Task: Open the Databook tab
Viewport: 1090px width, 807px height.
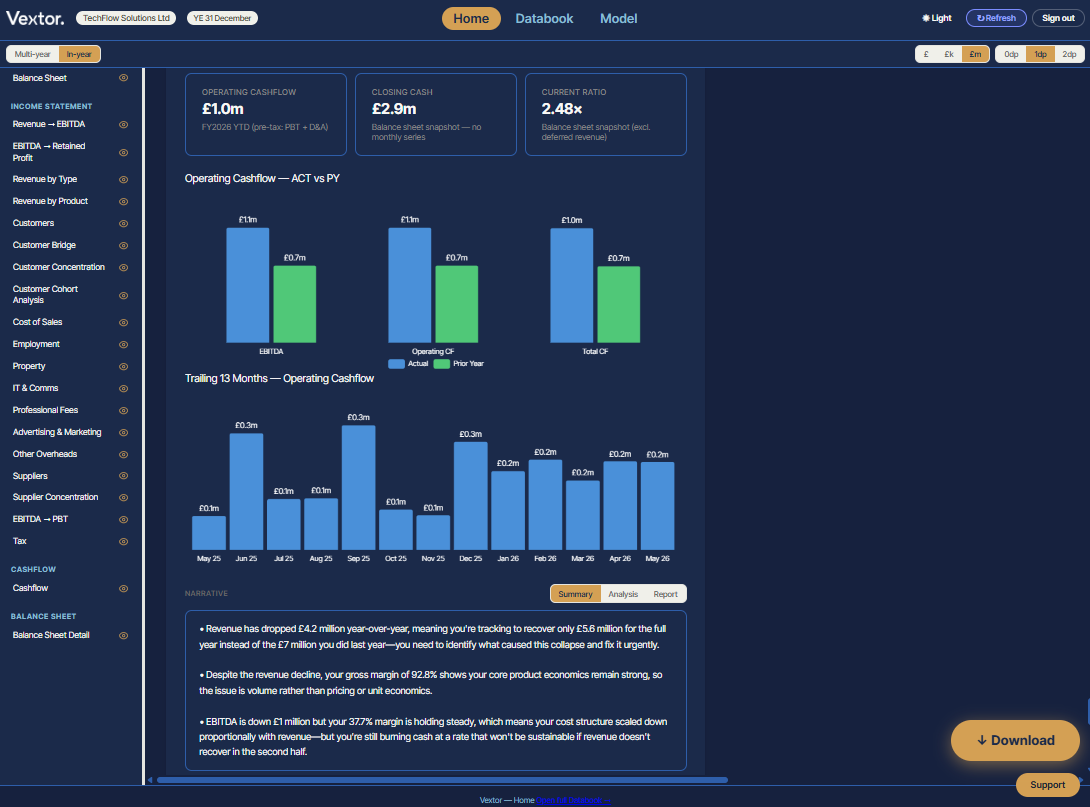Action: pyautogui.click(x=544, y=19)
